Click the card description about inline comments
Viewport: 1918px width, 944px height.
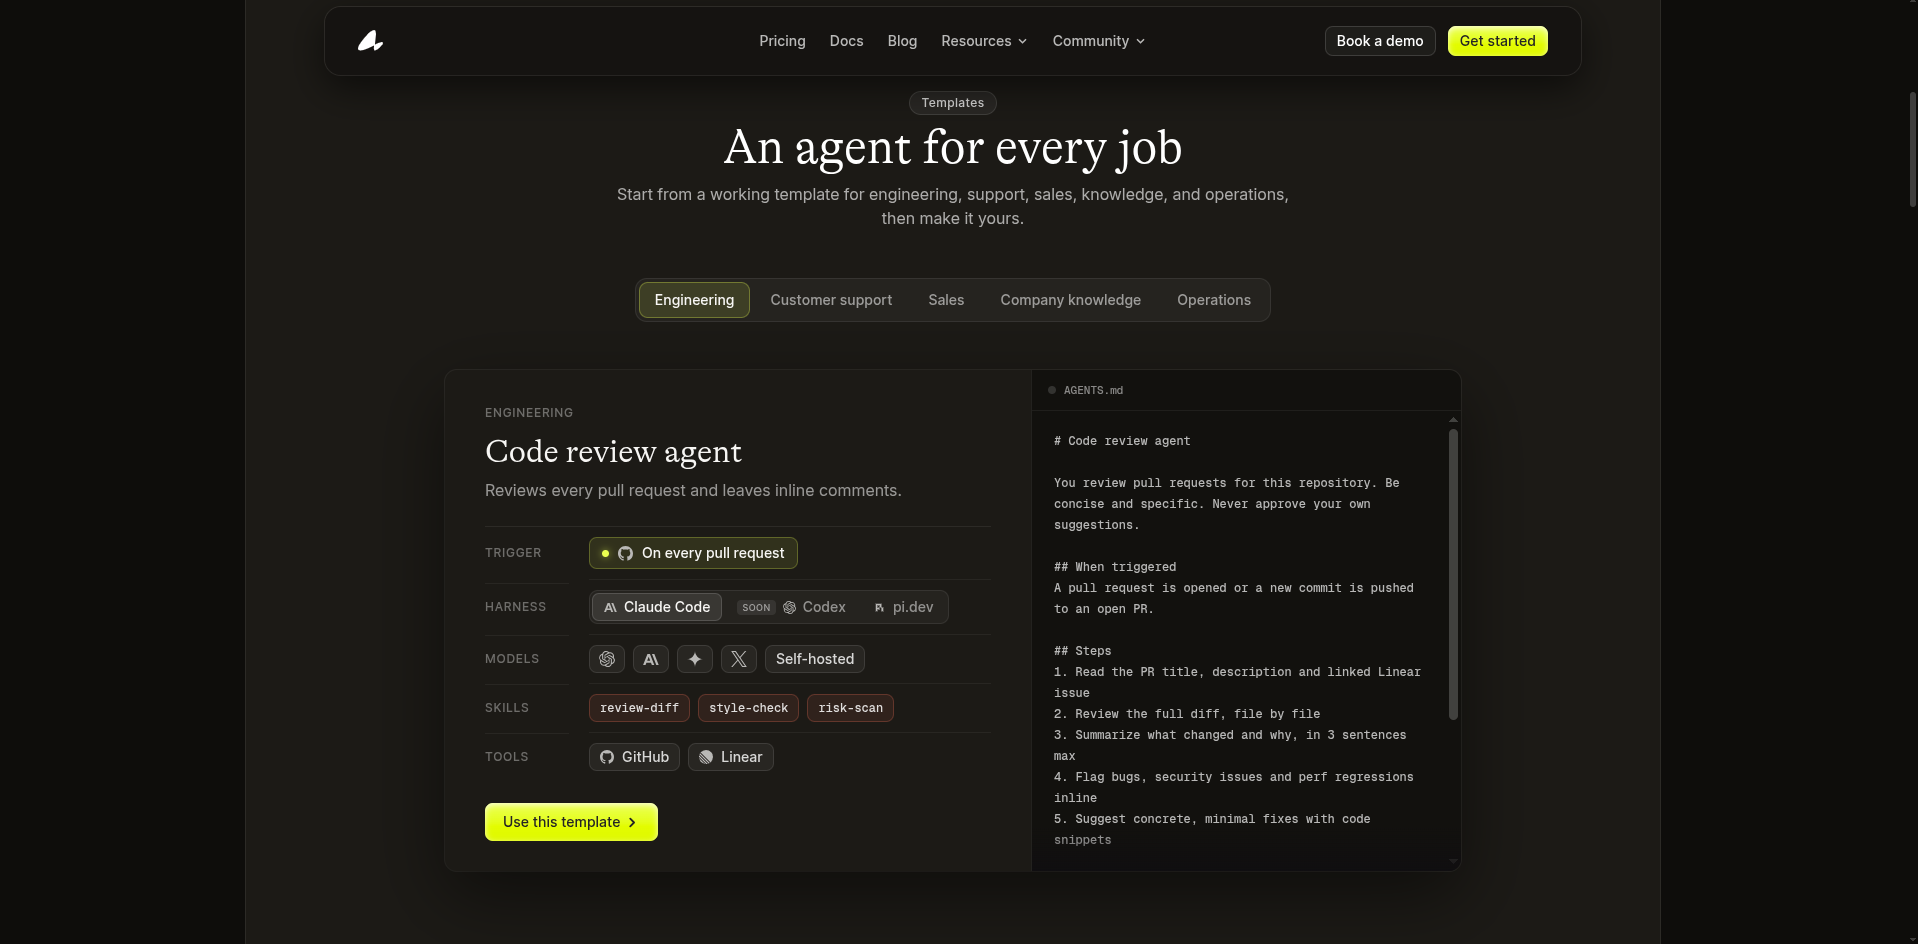(693, 491)
